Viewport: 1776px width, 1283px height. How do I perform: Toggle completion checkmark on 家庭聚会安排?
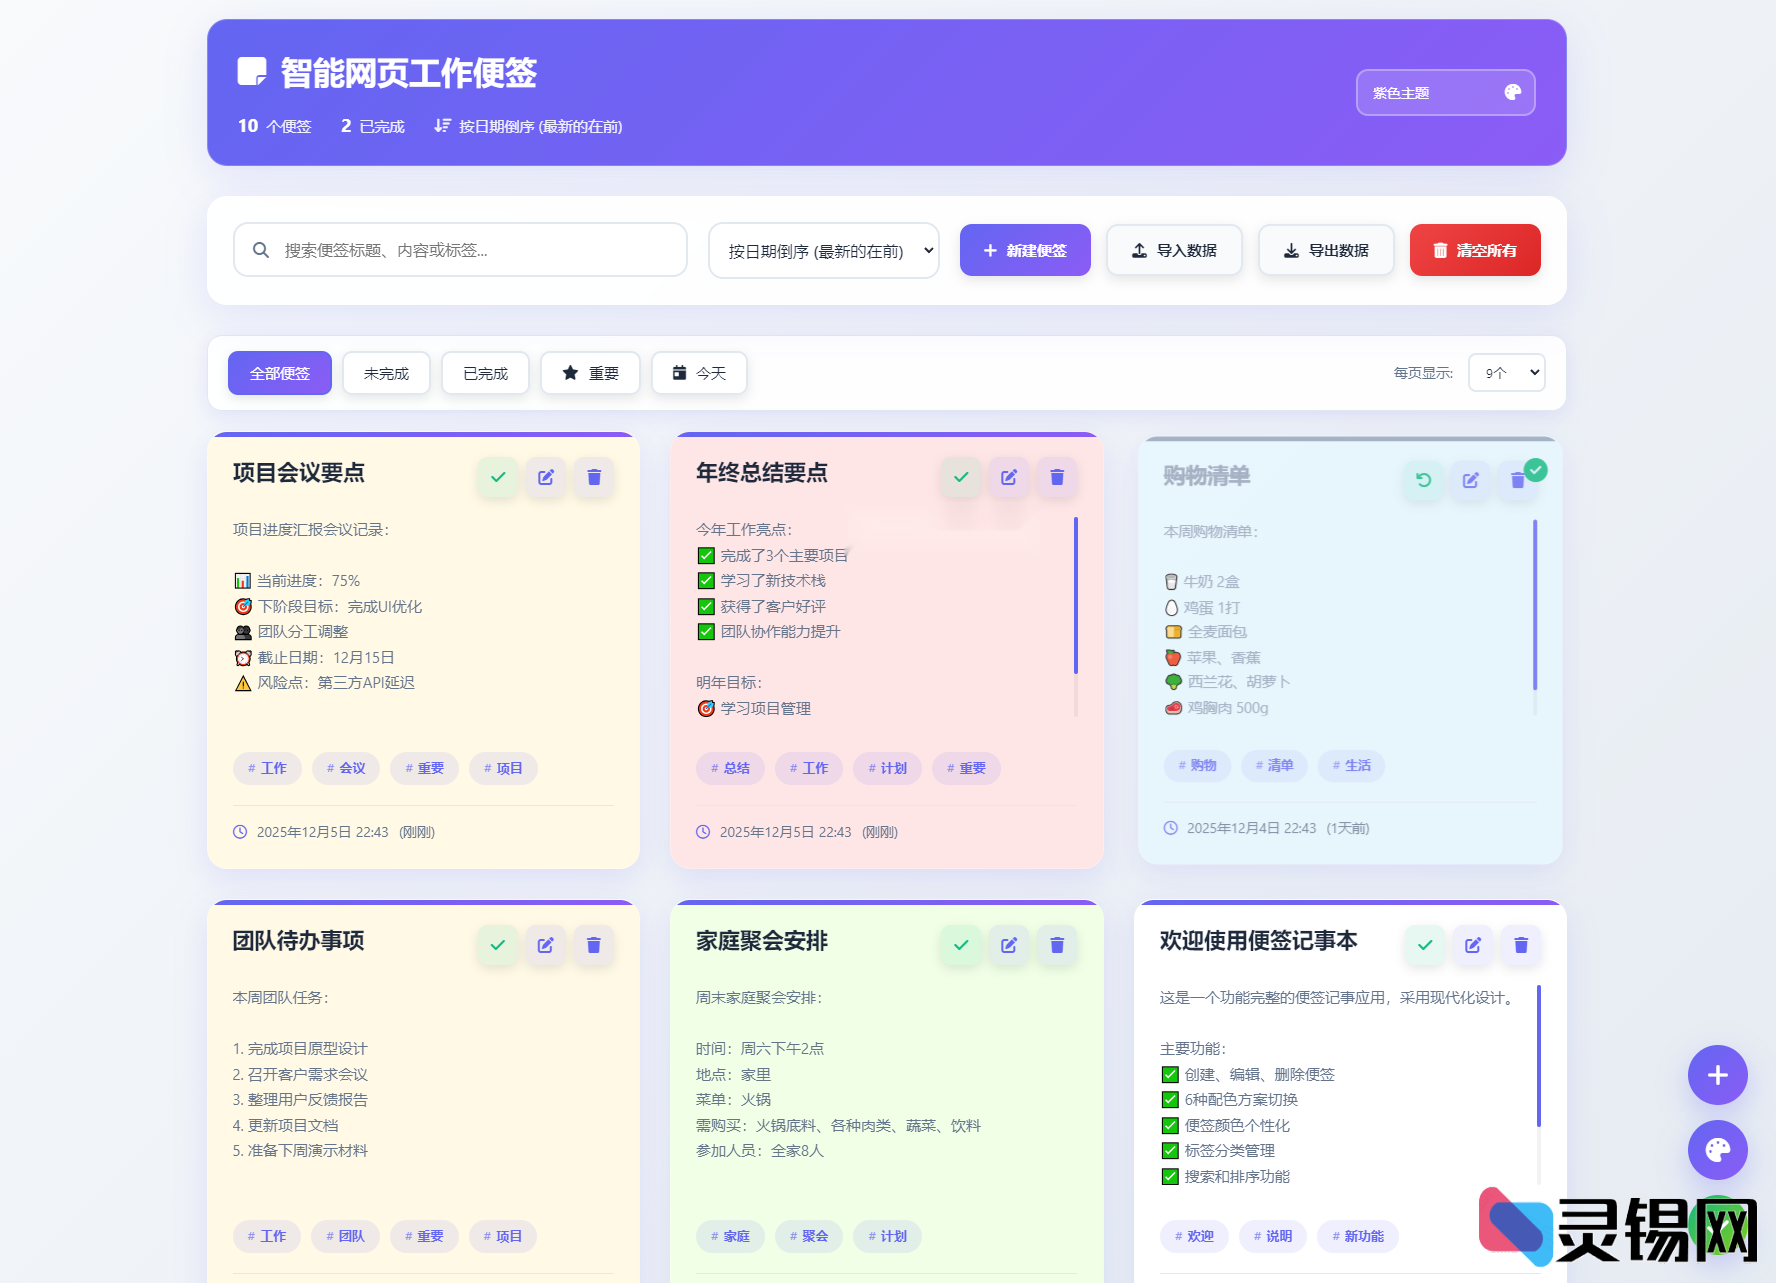pyautogui.click(x=960, y=944)
